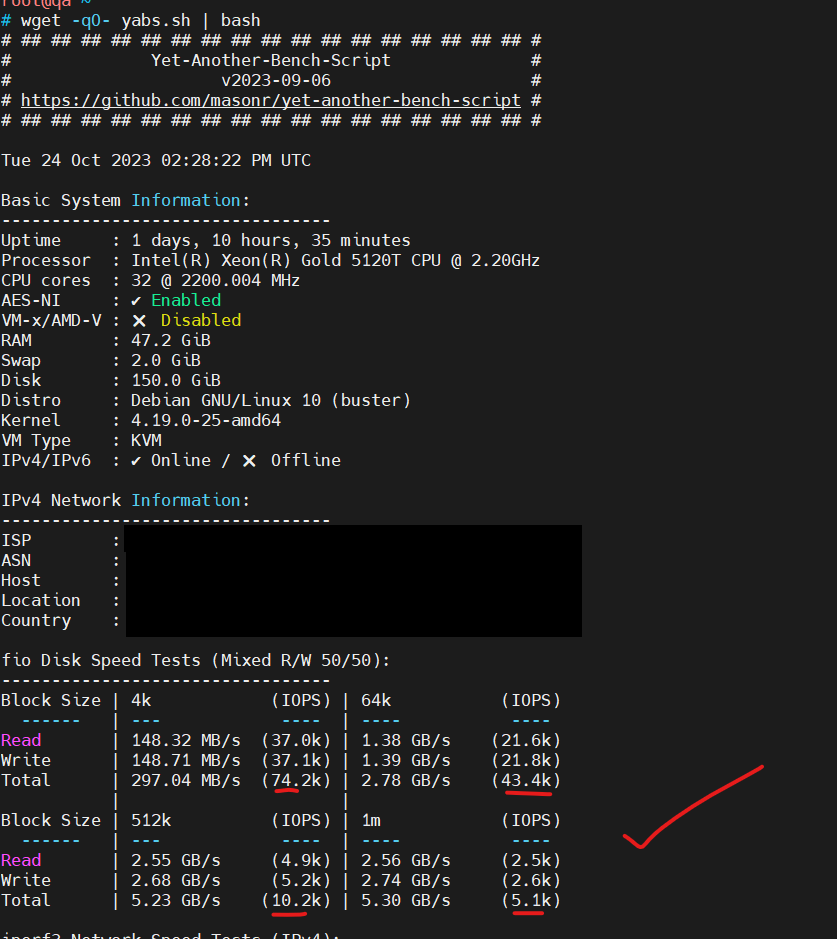837x939 pixels.
Task: Click the X mark before Offline
Action: (249, 460)
